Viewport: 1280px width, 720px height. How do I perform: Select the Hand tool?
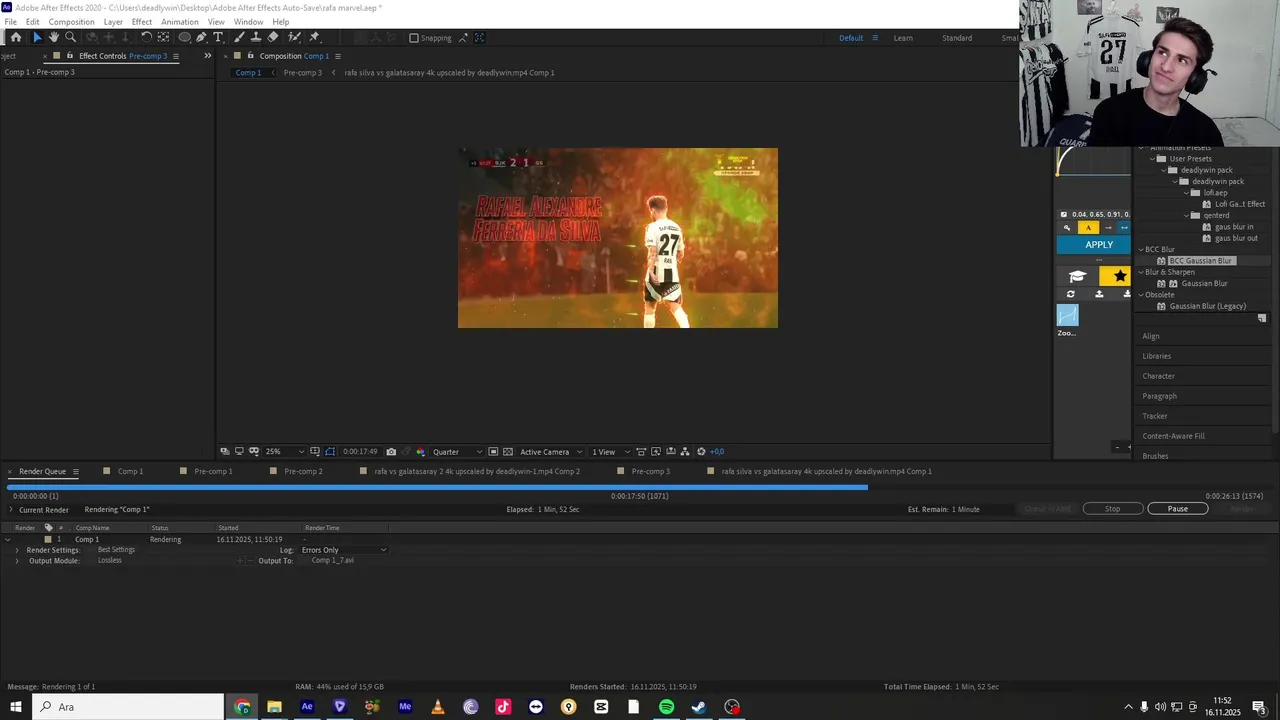point(53,38)
